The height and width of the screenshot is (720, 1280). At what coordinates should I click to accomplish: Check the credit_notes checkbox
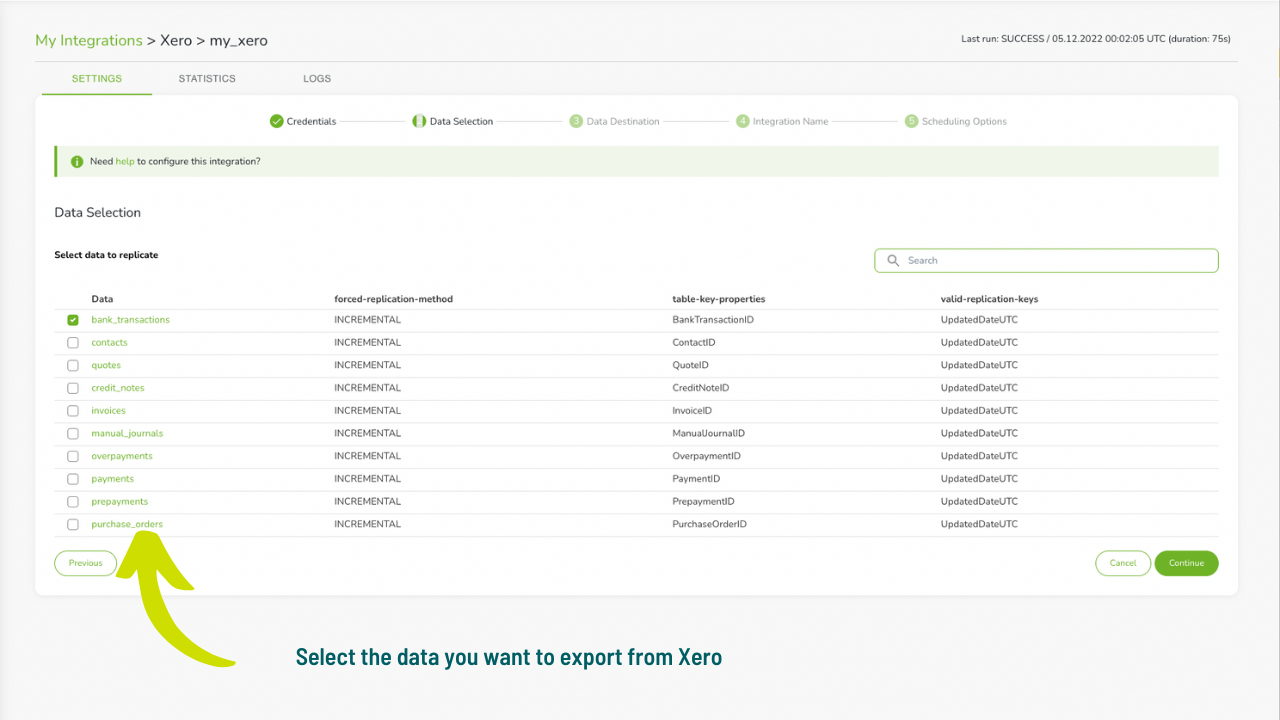point(73,388)
